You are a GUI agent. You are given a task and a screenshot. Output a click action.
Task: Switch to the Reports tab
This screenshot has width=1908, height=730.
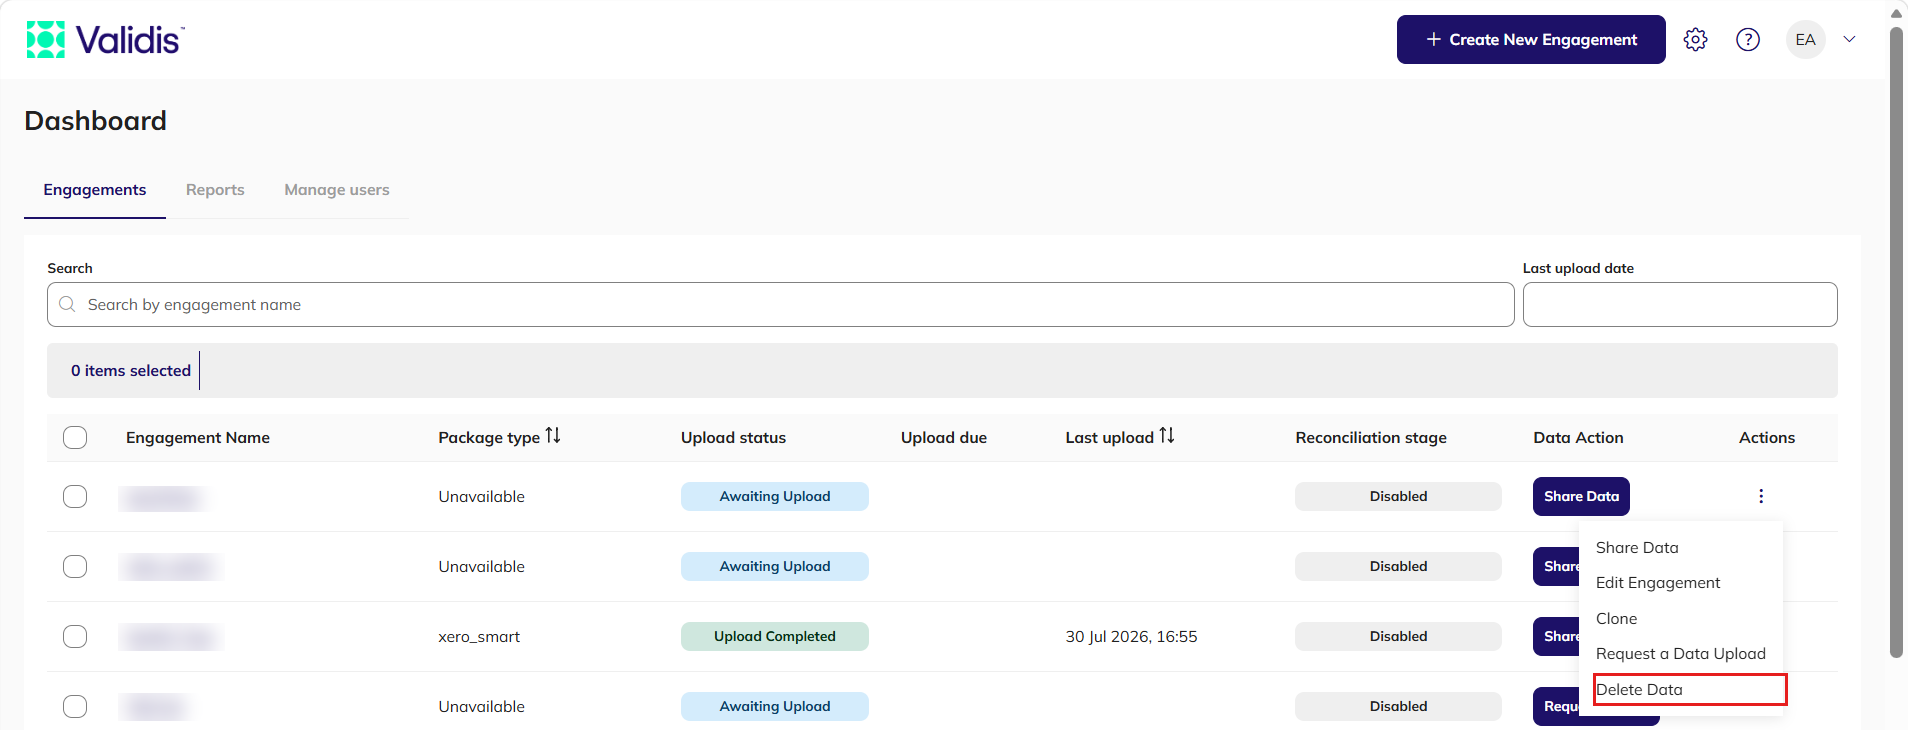(215, 190)
